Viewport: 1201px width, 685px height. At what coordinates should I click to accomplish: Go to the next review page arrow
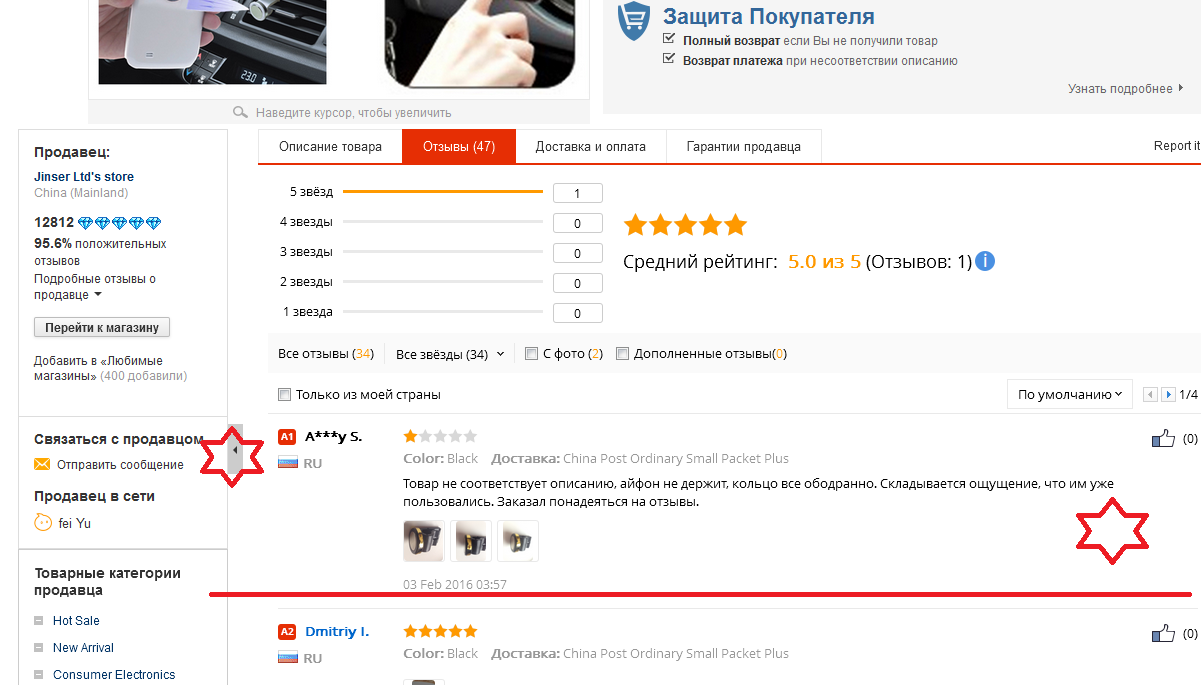tap(1168, 395)
